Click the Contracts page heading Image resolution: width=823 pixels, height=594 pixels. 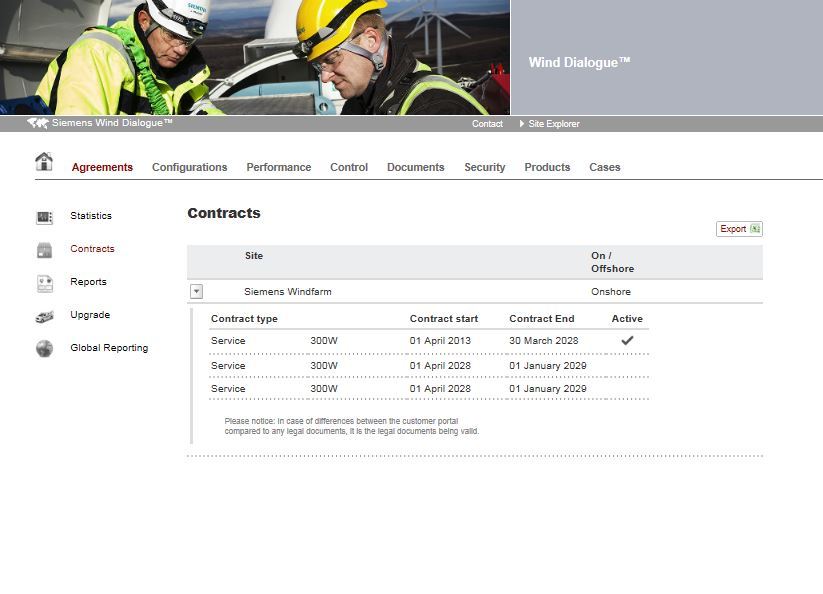pos(224,213)
